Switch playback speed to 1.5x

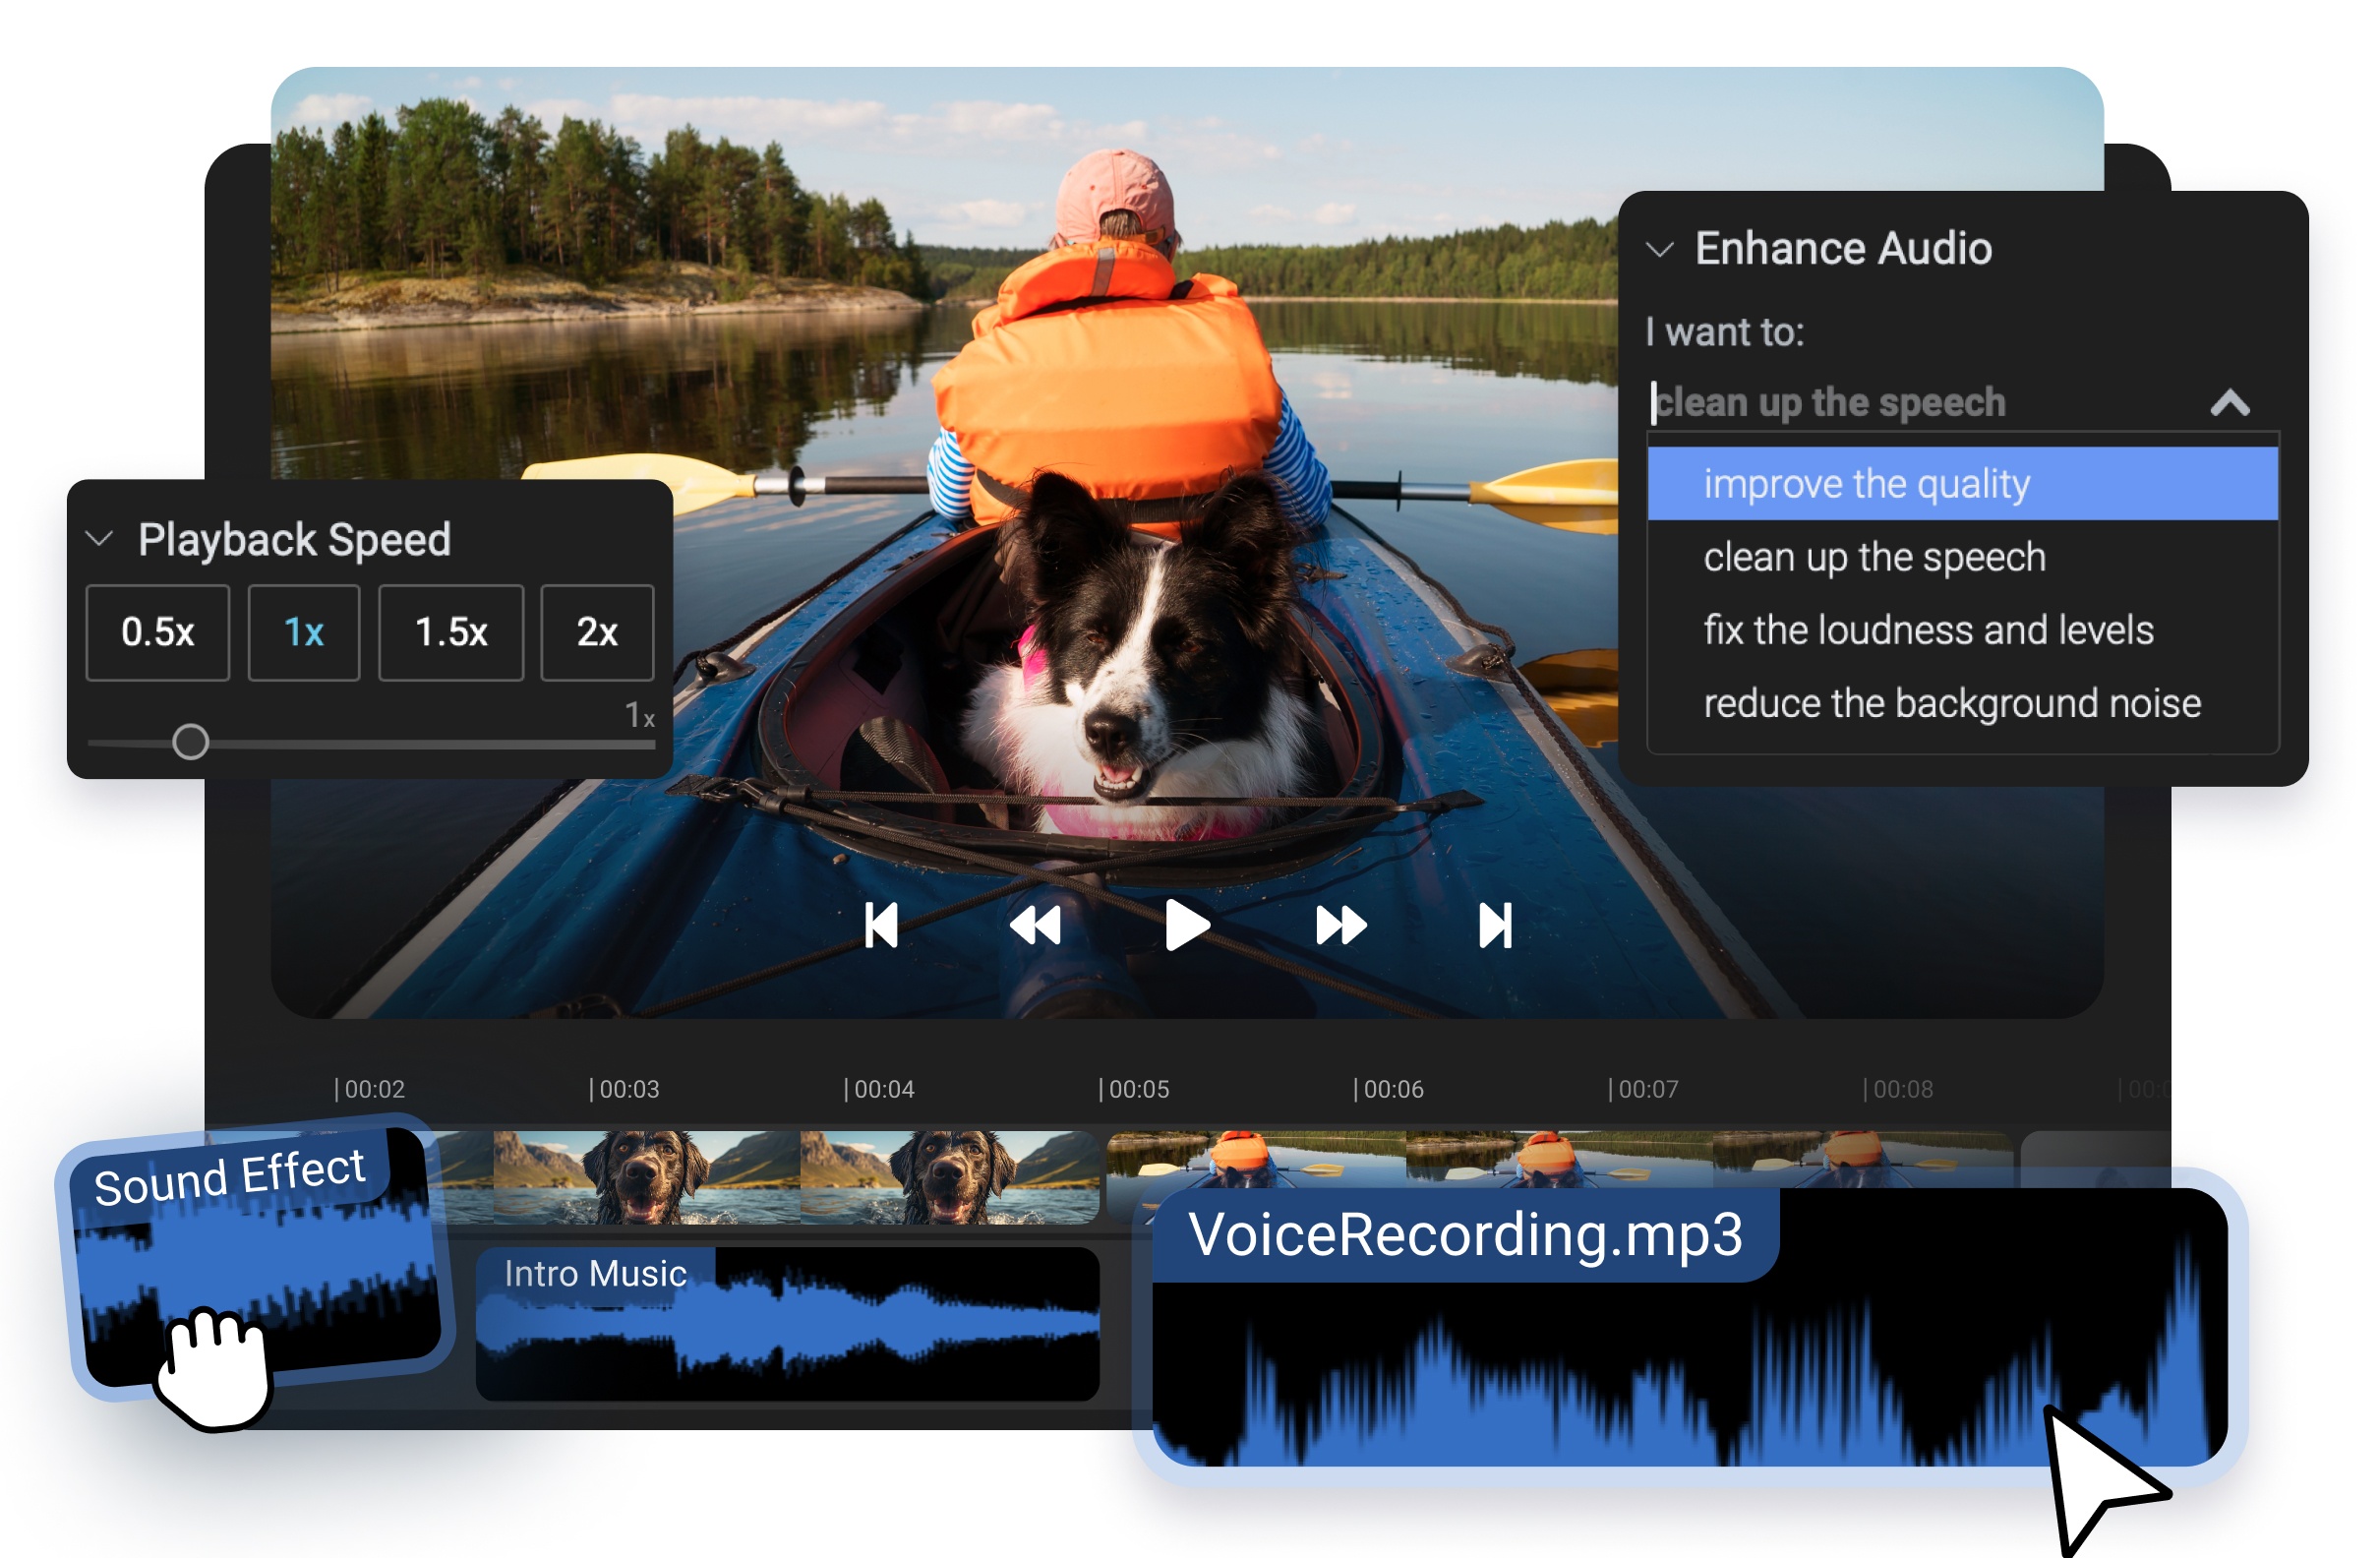click(450, 632)
